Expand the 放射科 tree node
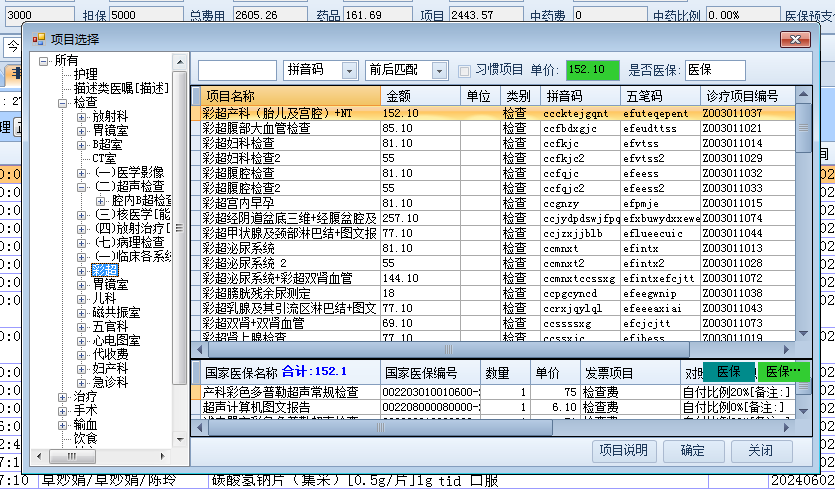This screenshot has height=503, width=835. pos(81,117)
